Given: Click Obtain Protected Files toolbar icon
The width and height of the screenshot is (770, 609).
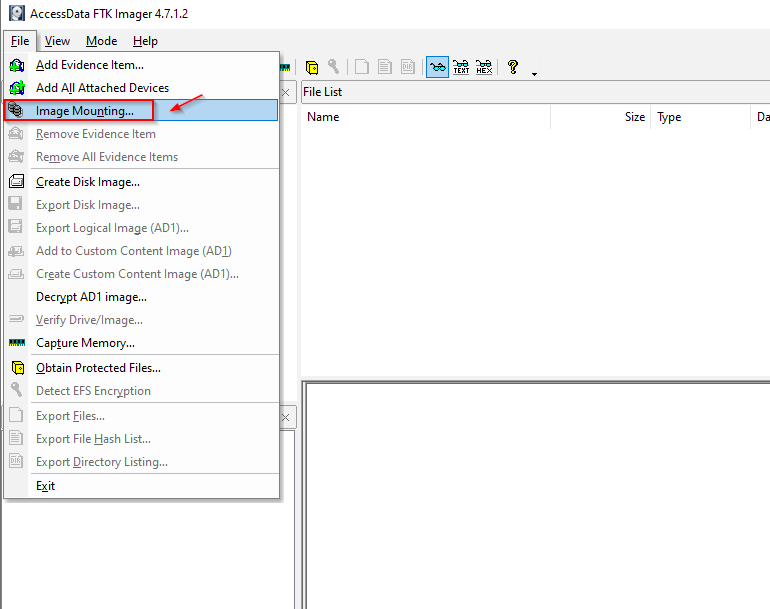Looking at the screenshot, I should [x=312, y=67].
